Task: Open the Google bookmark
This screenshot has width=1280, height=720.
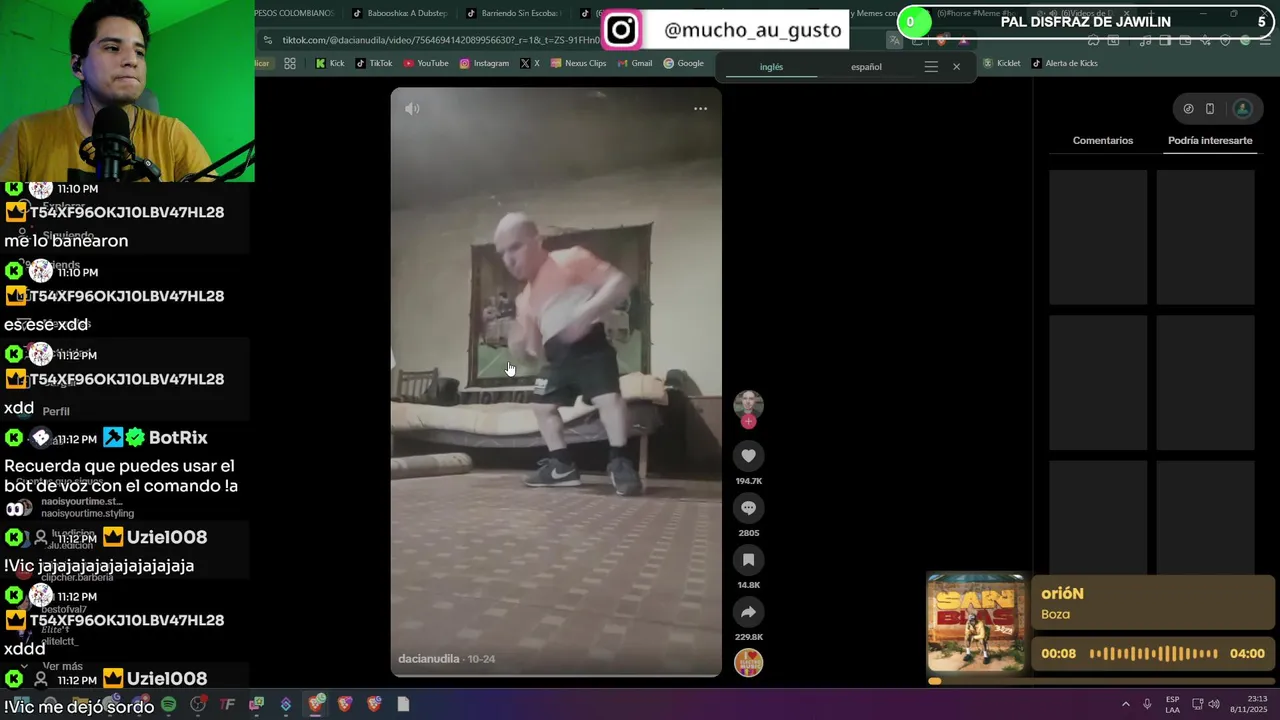Action: click(x=684, y=63)
